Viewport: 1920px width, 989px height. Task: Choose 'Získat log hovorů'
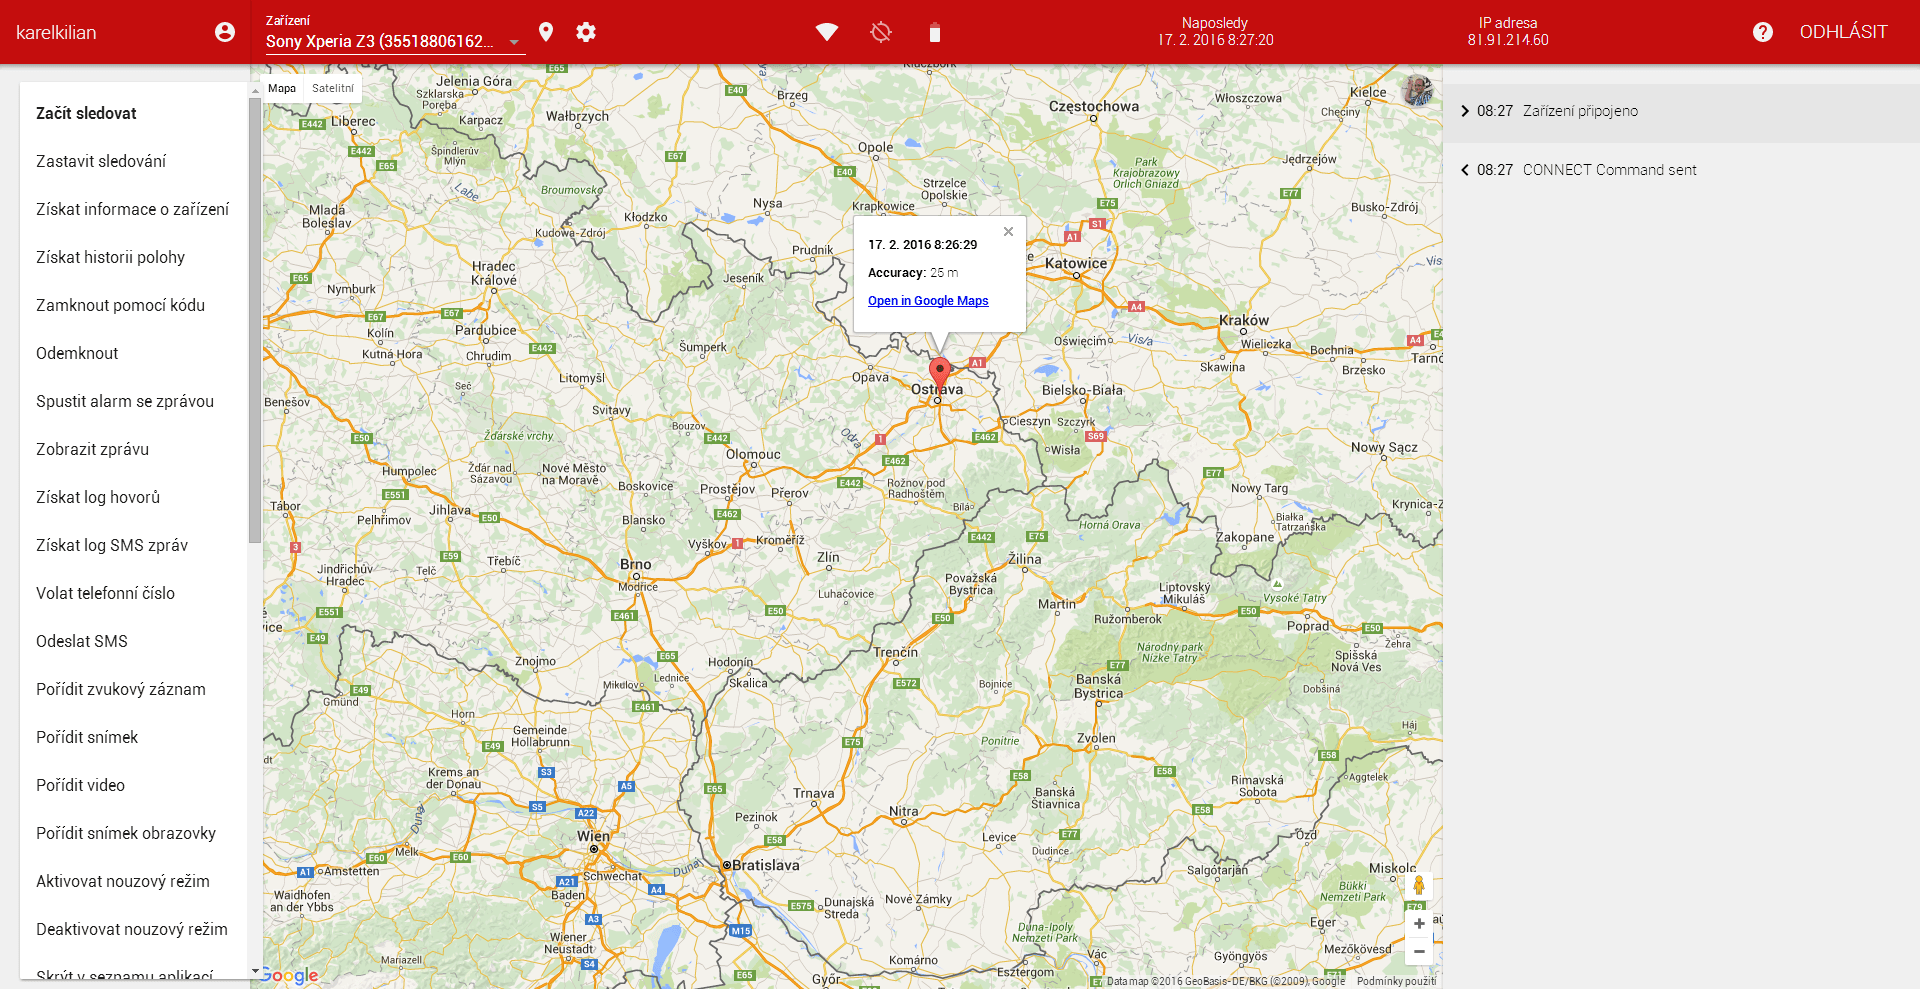pyautogui.click(x=134, y=497)
